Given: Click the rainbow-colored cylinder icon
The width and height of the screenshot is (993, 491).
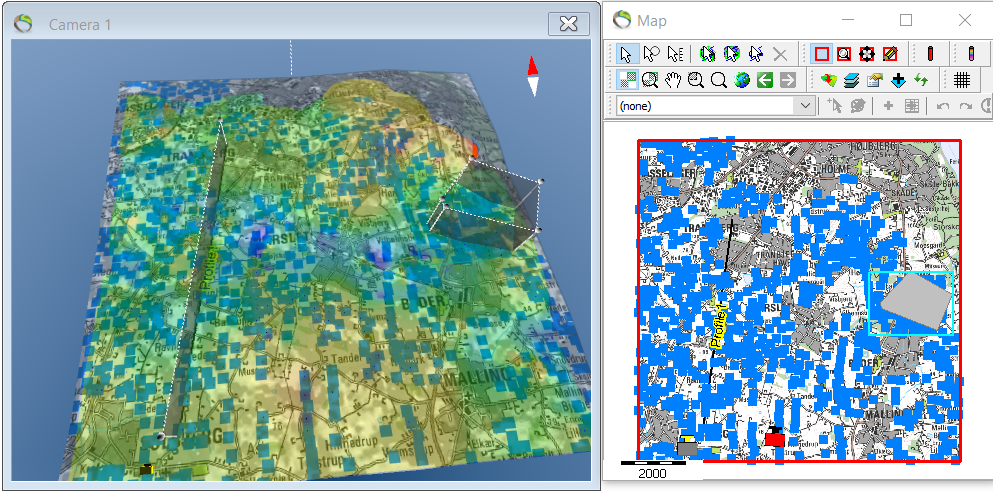Looking at the screenshot, I should click(971, 54).
